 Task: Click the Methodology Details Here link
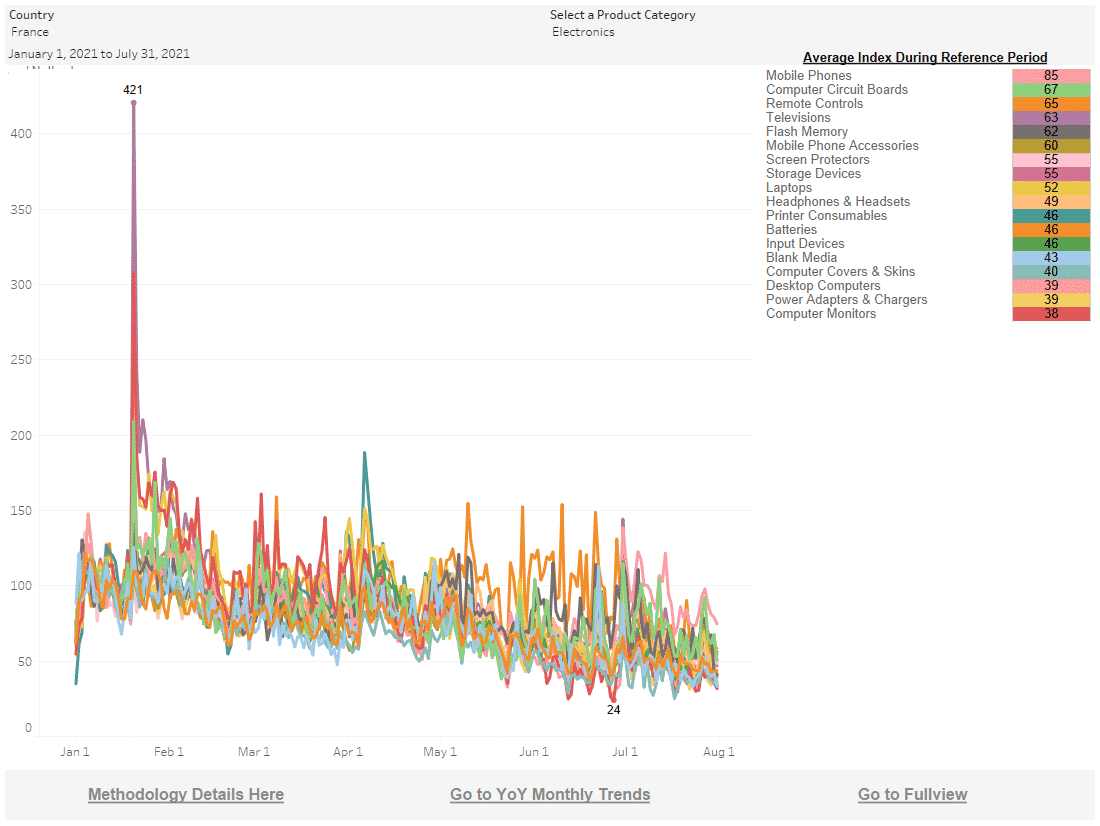coord(186,794)
